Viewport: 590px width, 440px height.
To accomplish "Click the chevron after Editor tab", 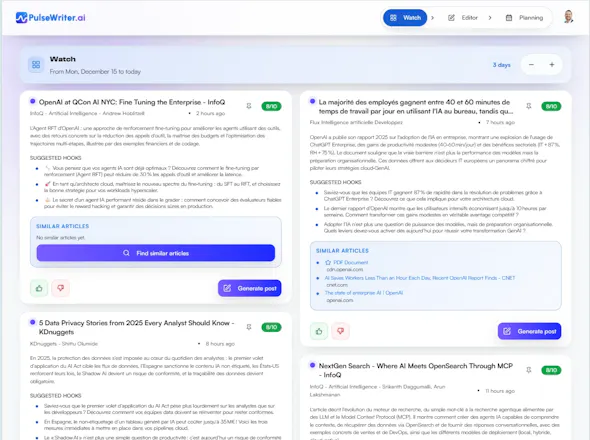I will [x=490, y=18].
